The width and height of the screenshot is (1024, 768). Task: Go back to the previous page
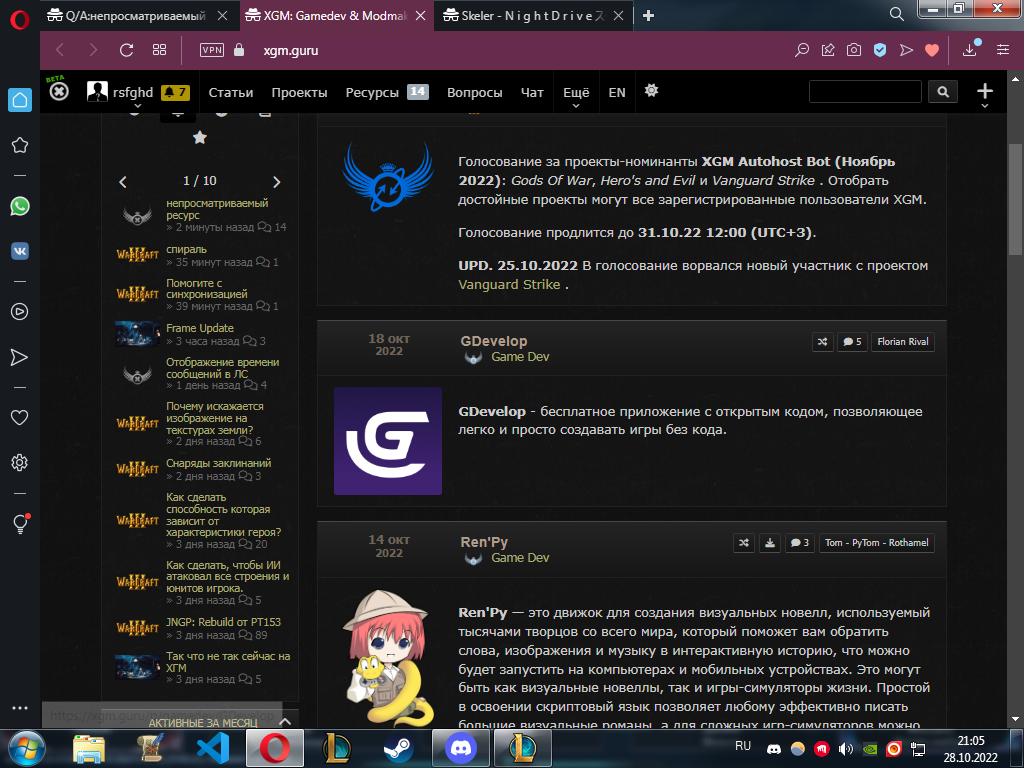point(60,50)
